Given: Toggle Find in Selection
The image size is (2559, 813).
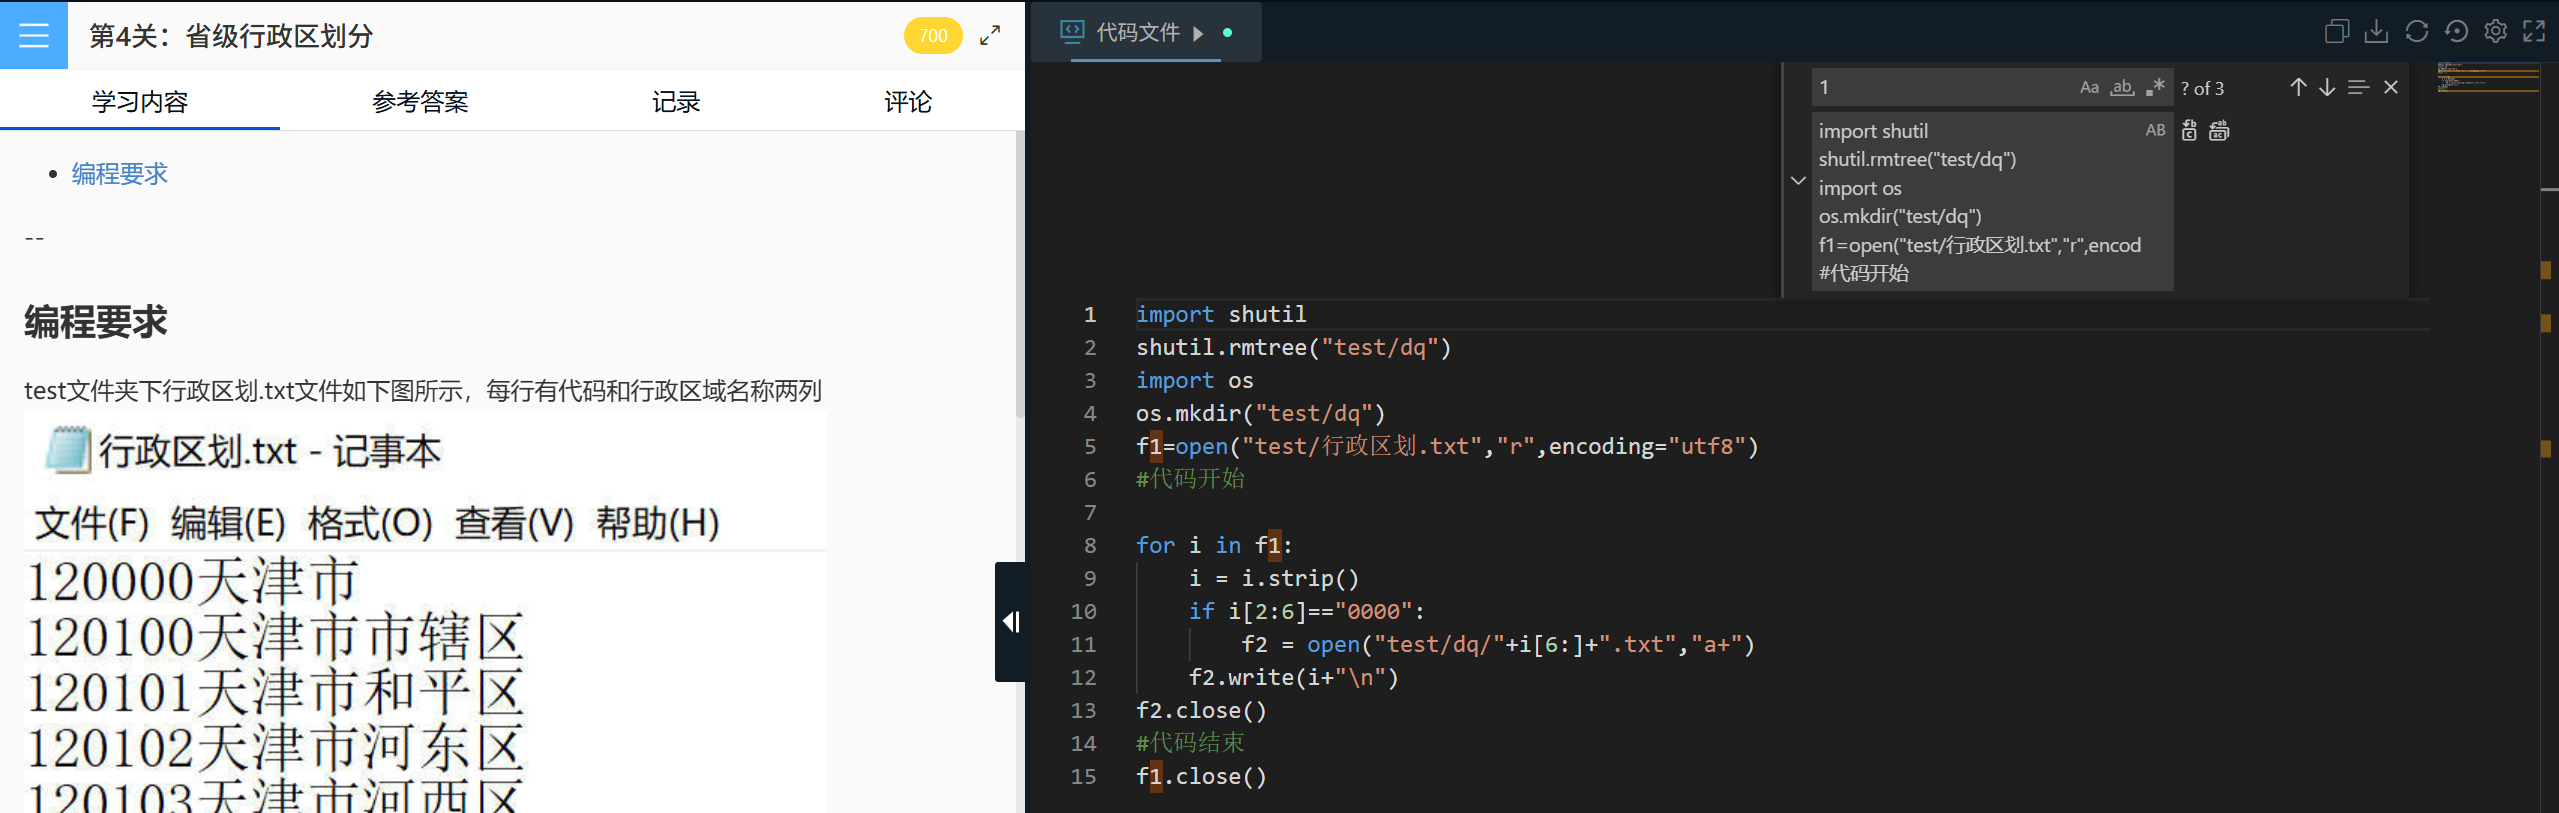Looking at the screenshot, I should click(x=2358, y=87).
